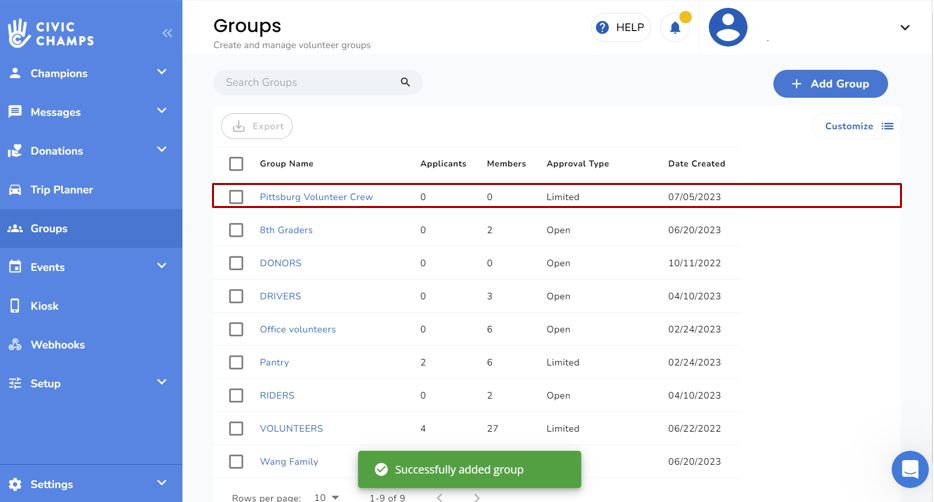934x502 pixels.
Task: Check the Pittsburg Volunteer Crew checkbox
Action: pyautogui.click(x=236, y=197)
